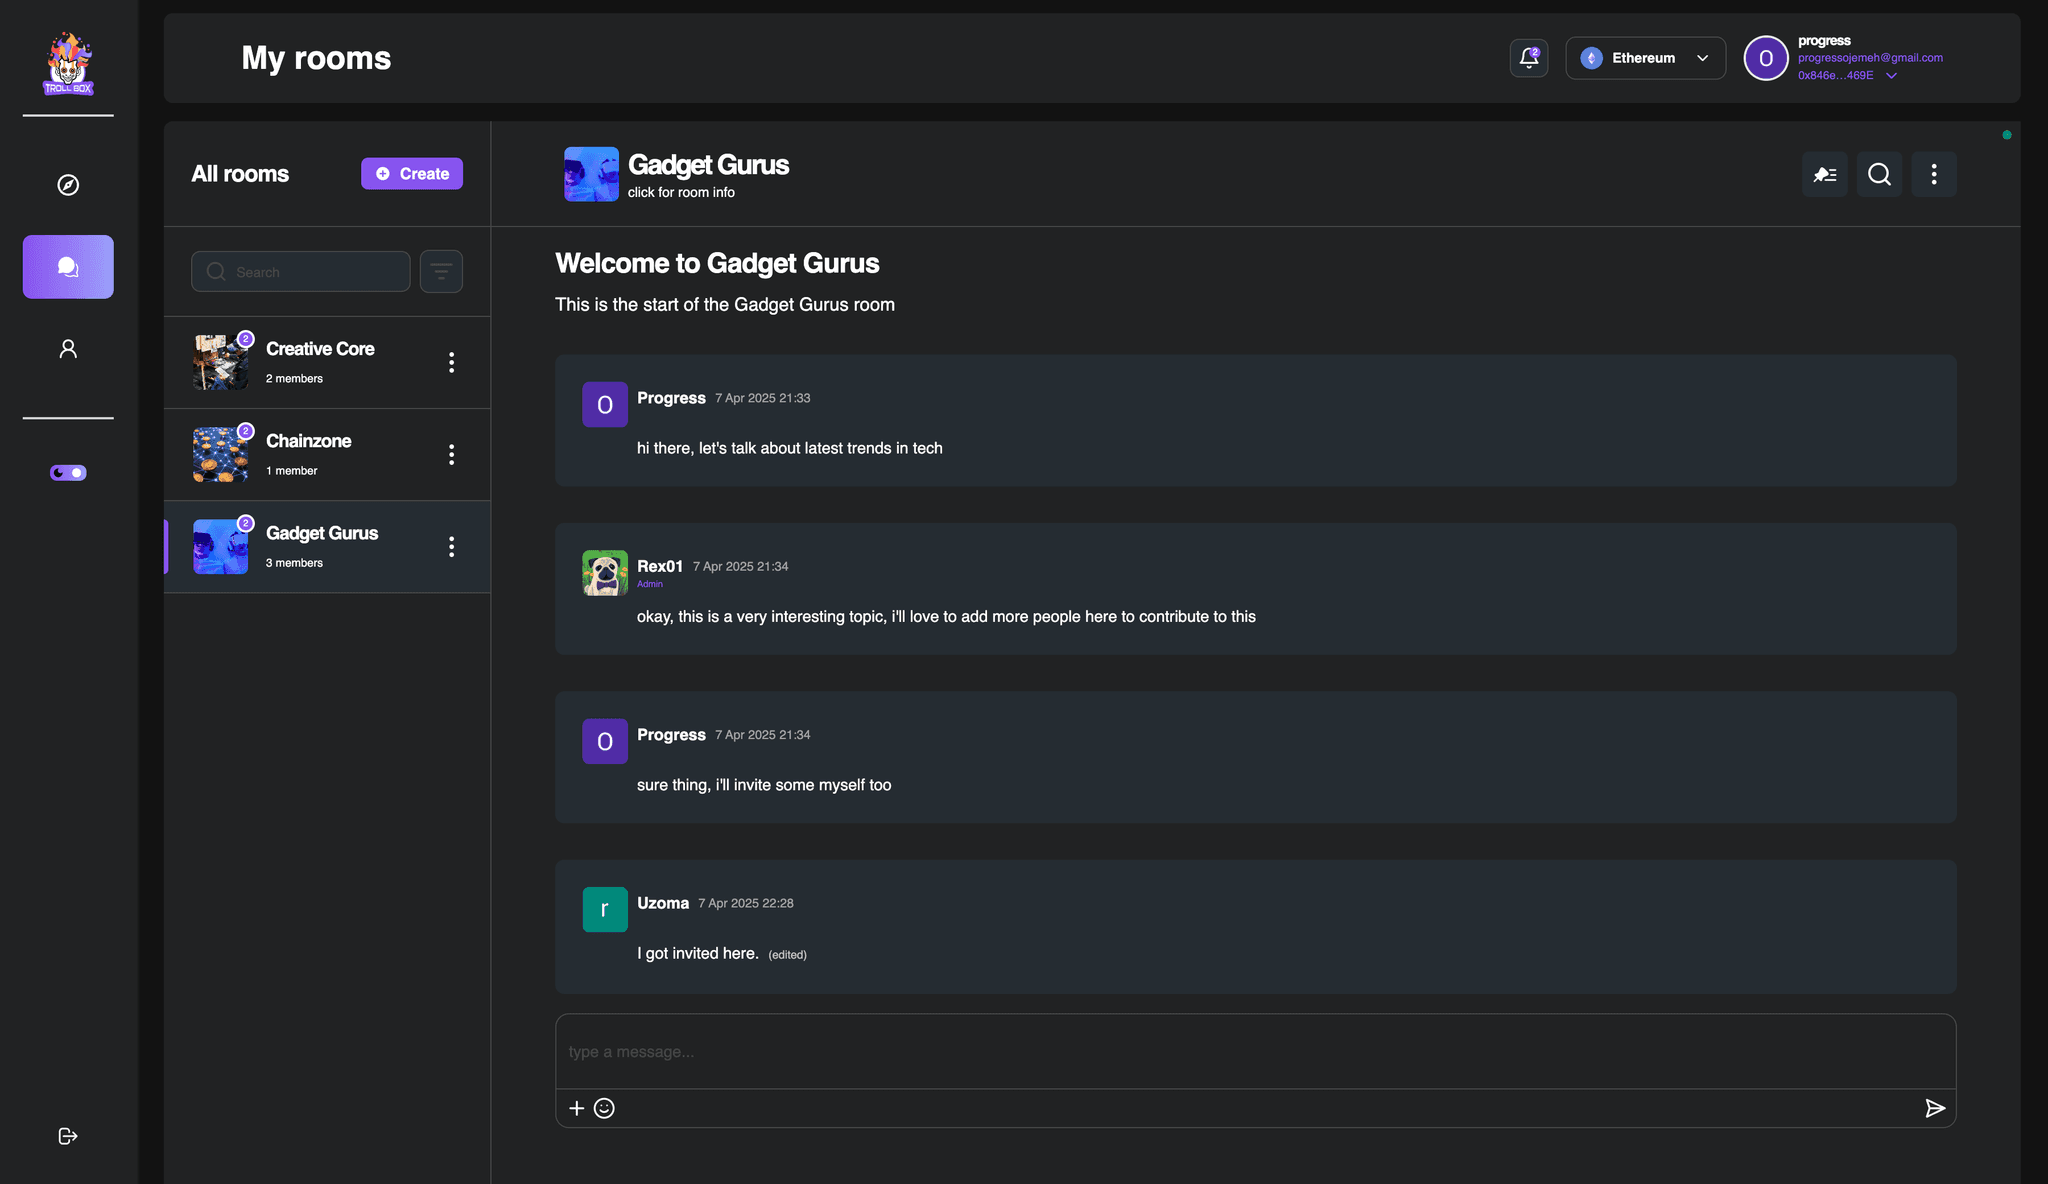Click the Troll Box logo
This screenshot has width=2048, height=1184.
coord(67,62)
